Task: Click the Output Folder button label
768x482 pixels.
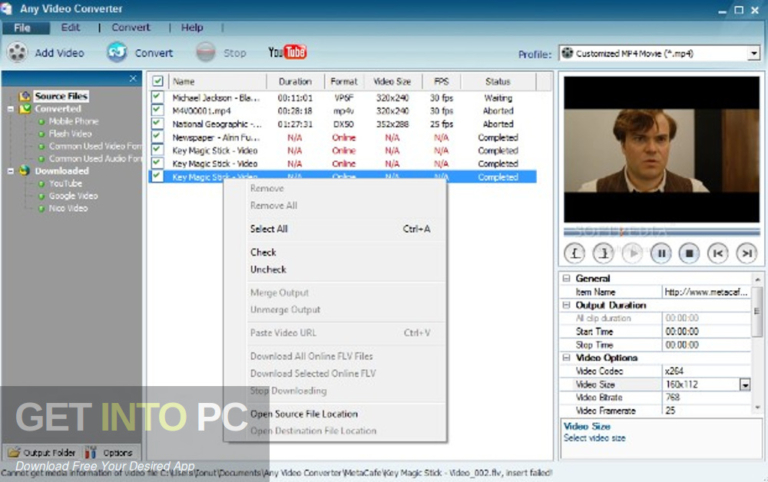Action: [49, 453]
